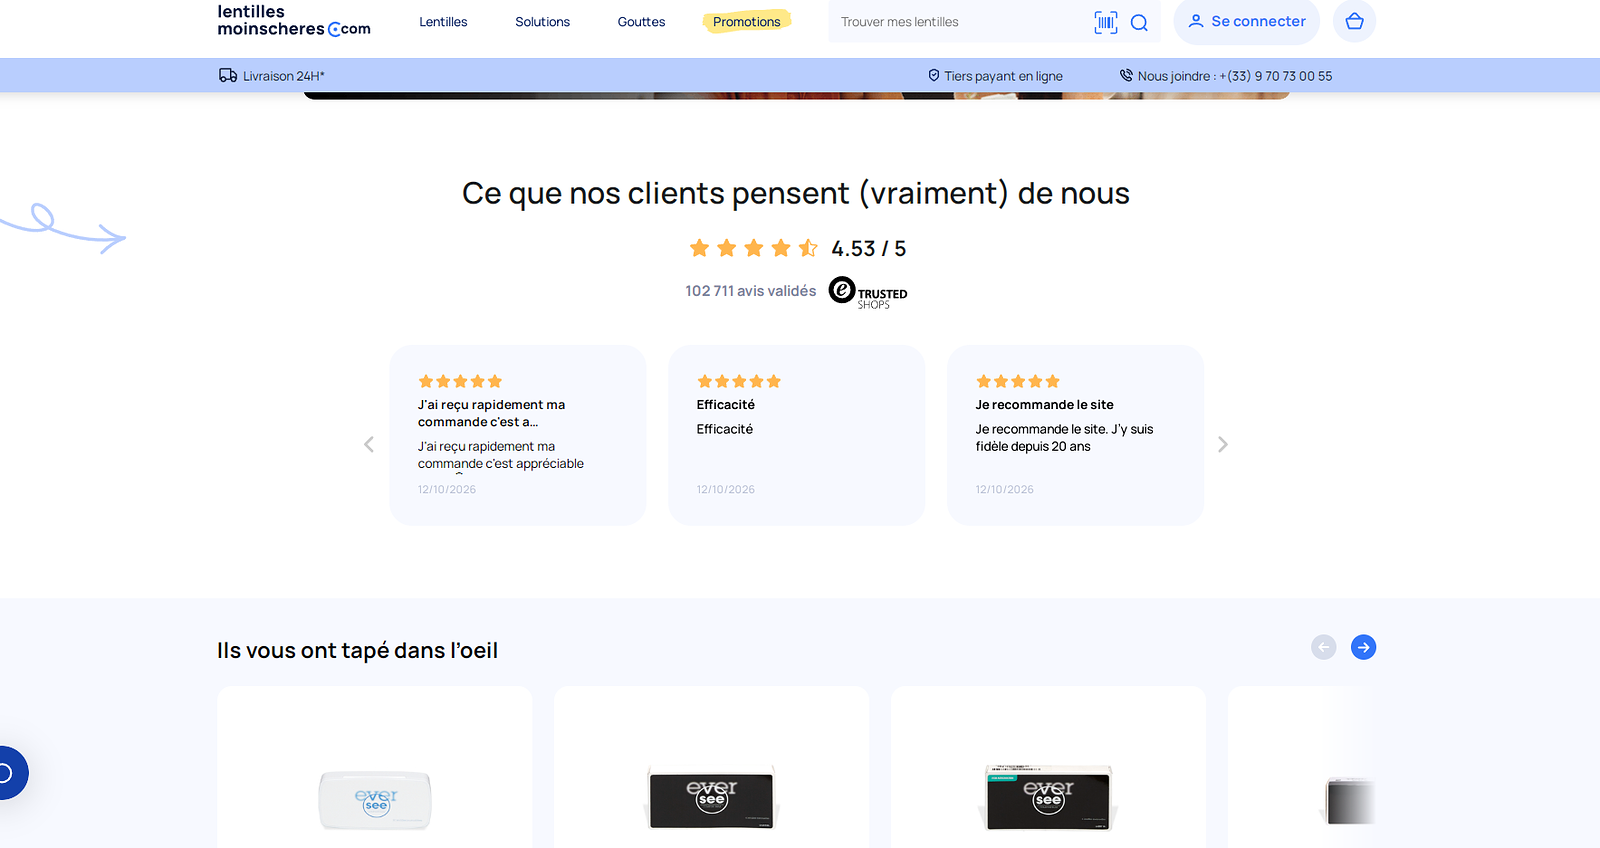Go to previous products with grey arrow
This screenshot has width=1600, height=848.
pyautogui.click(x=1323, y=647)
